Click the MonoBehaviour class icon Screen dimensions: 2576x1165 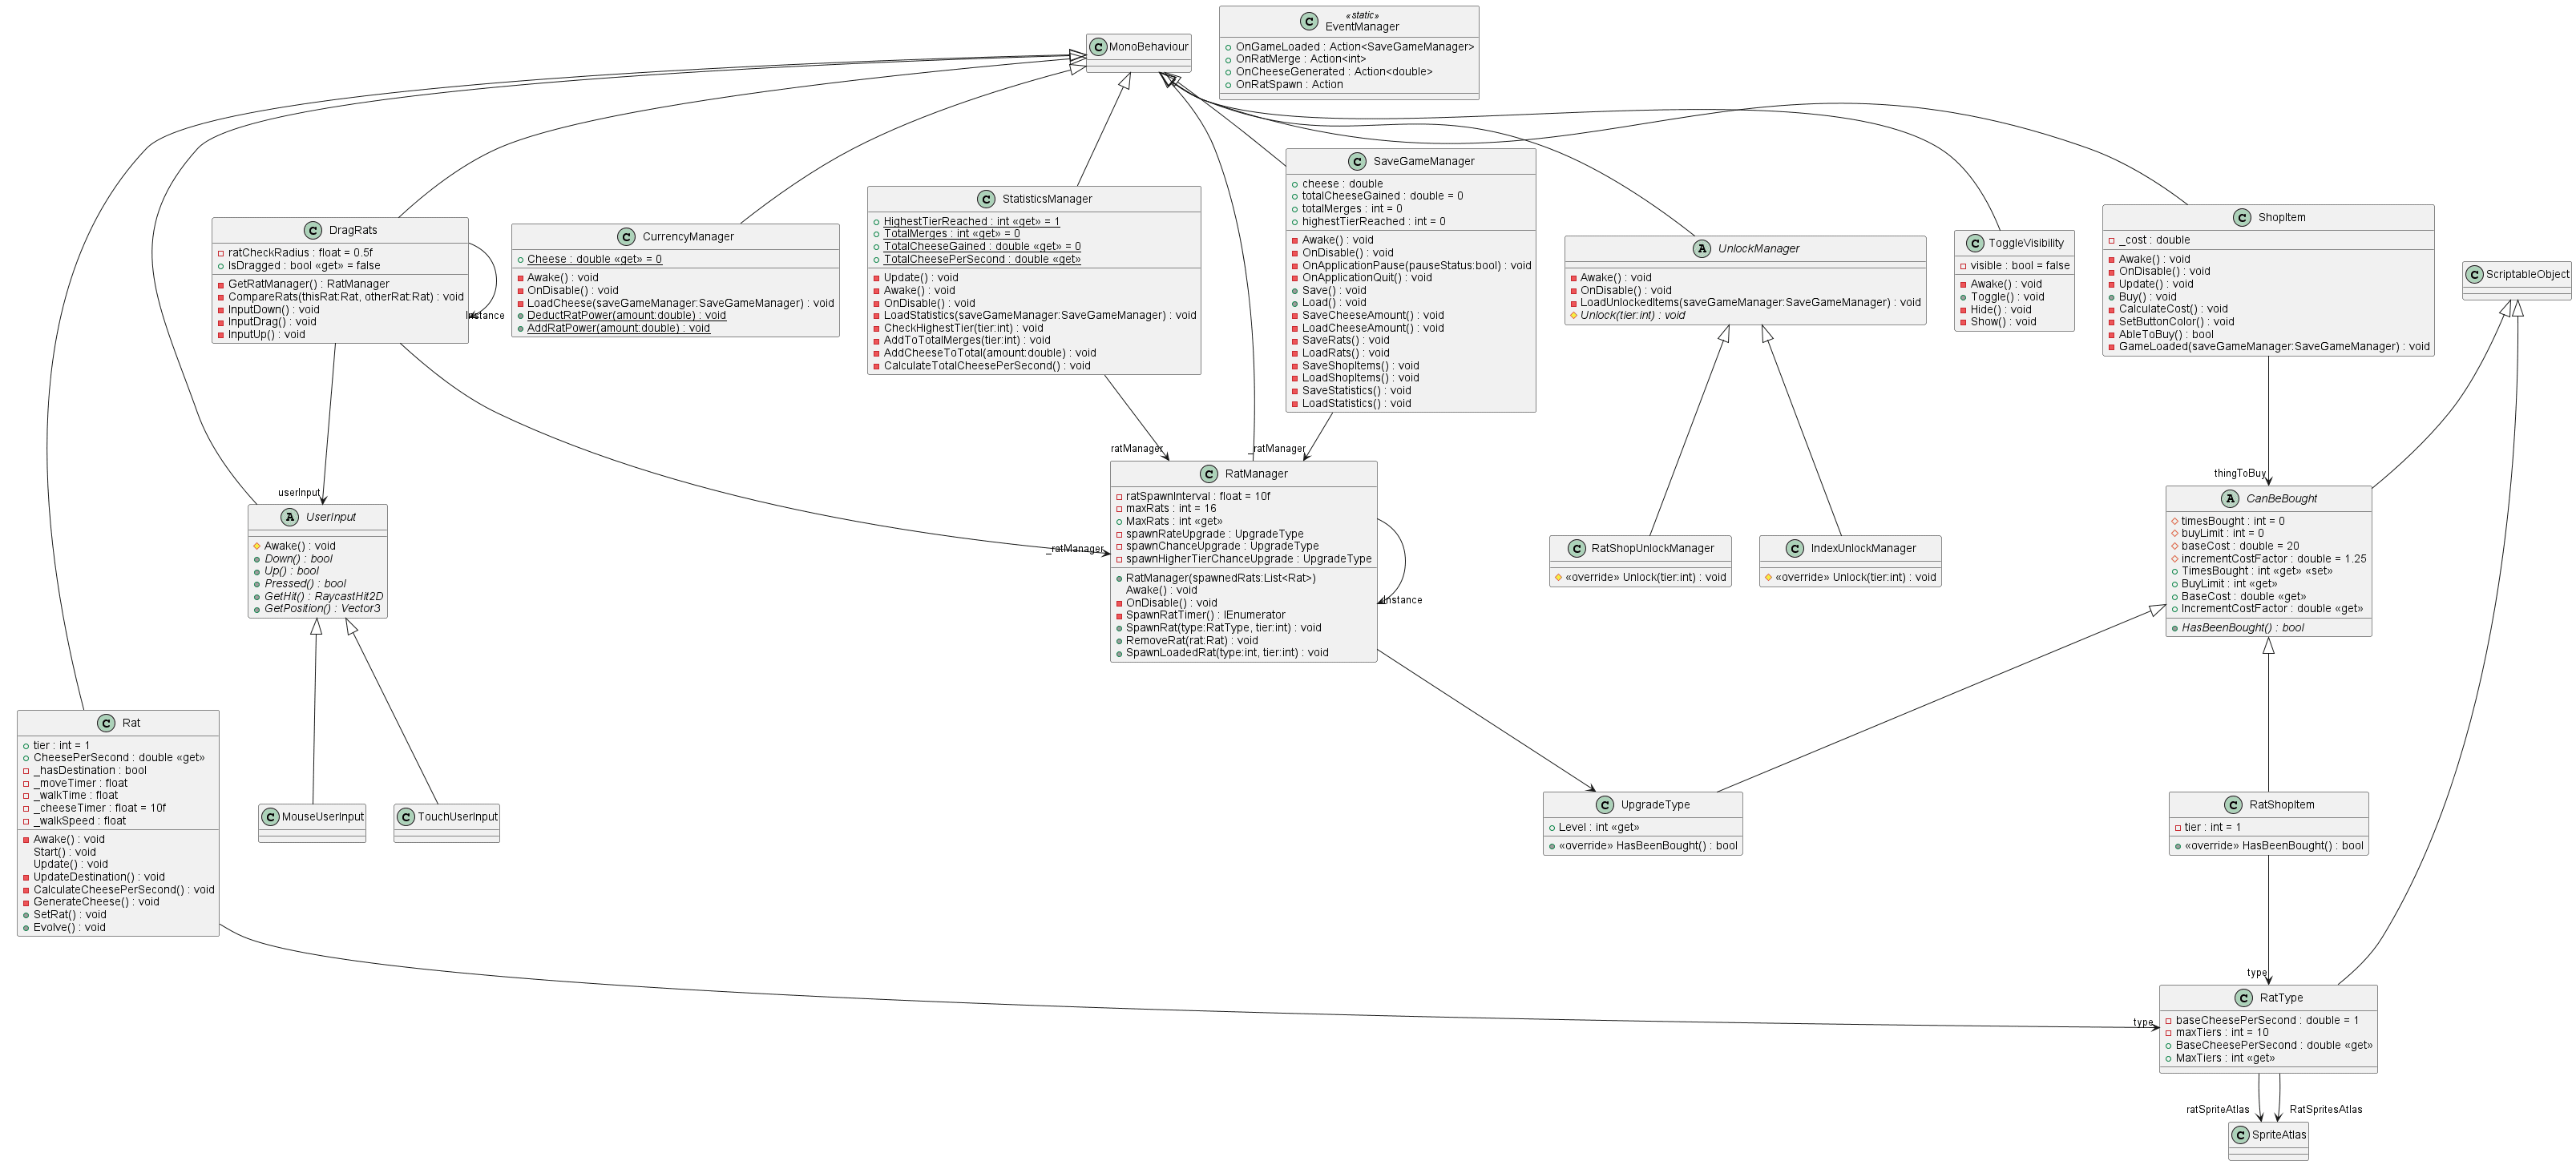point(1098,47)
